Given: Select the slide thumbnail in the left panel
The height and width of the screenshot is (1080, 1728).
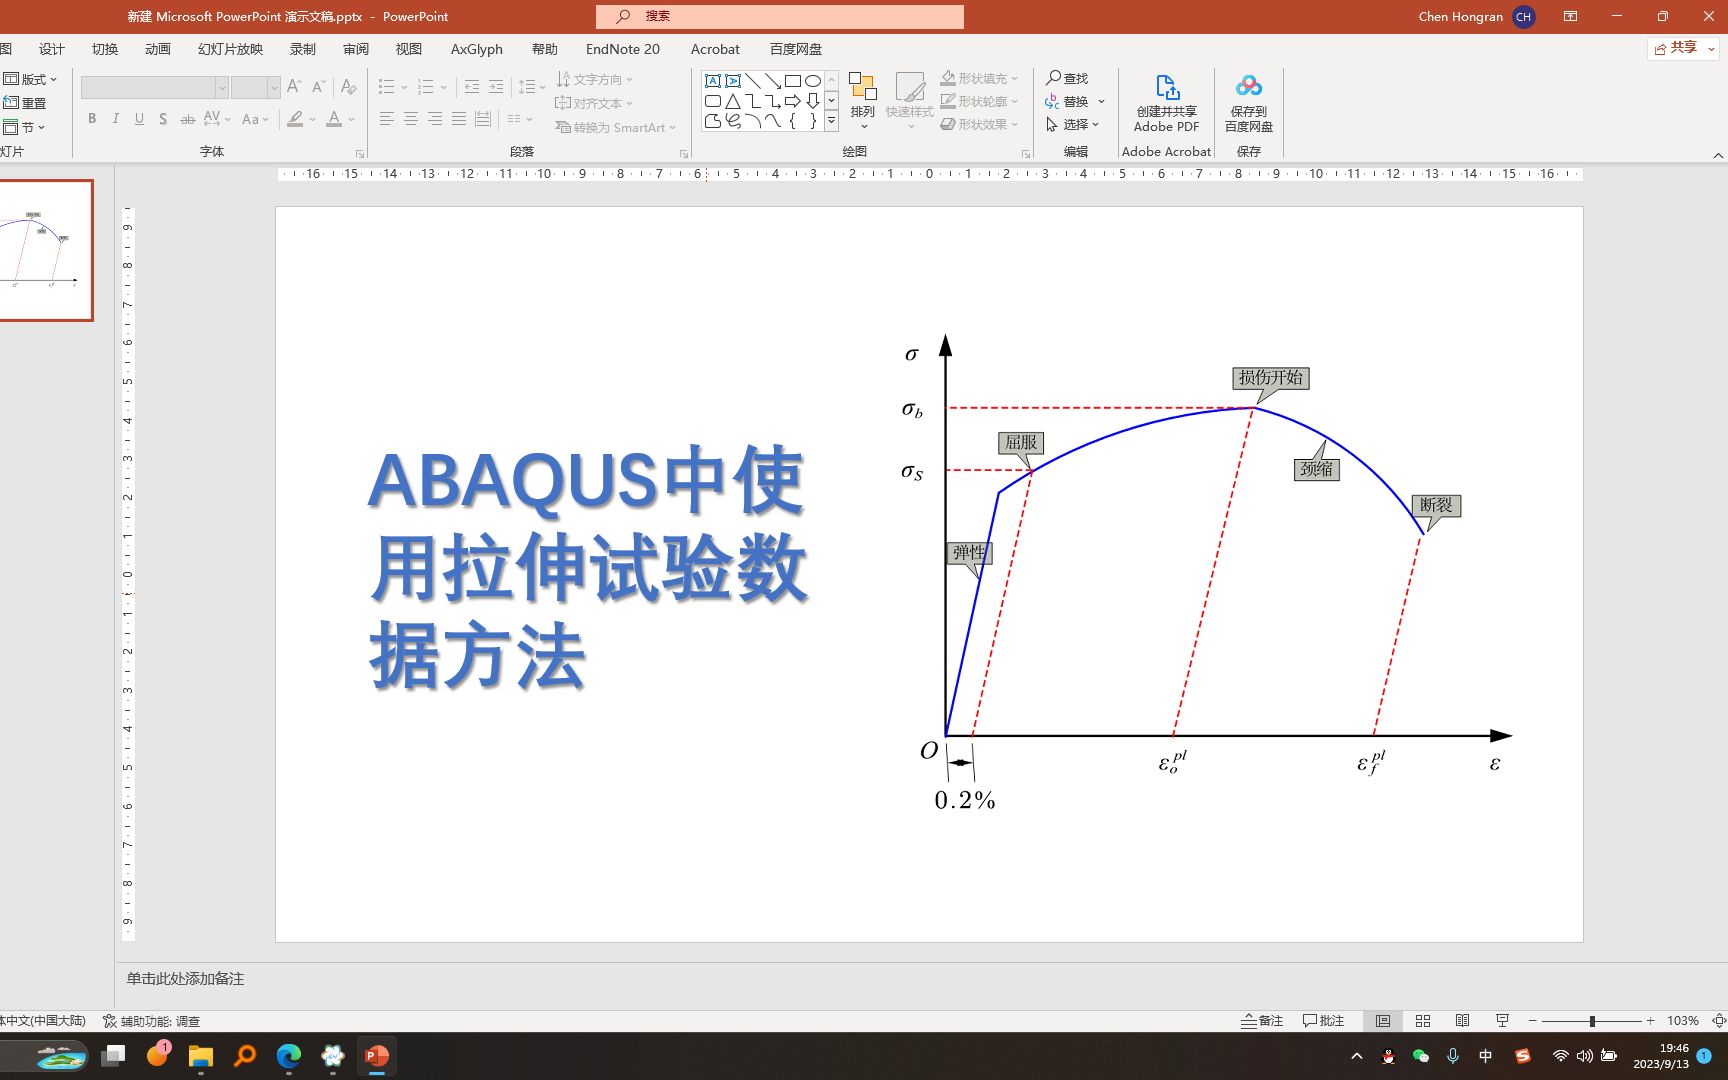Looking at the screenshot, I should [x=46, y=249].
